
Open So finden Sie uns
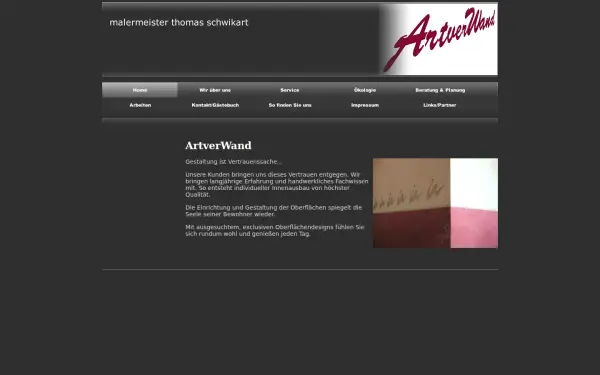[290, 105]
